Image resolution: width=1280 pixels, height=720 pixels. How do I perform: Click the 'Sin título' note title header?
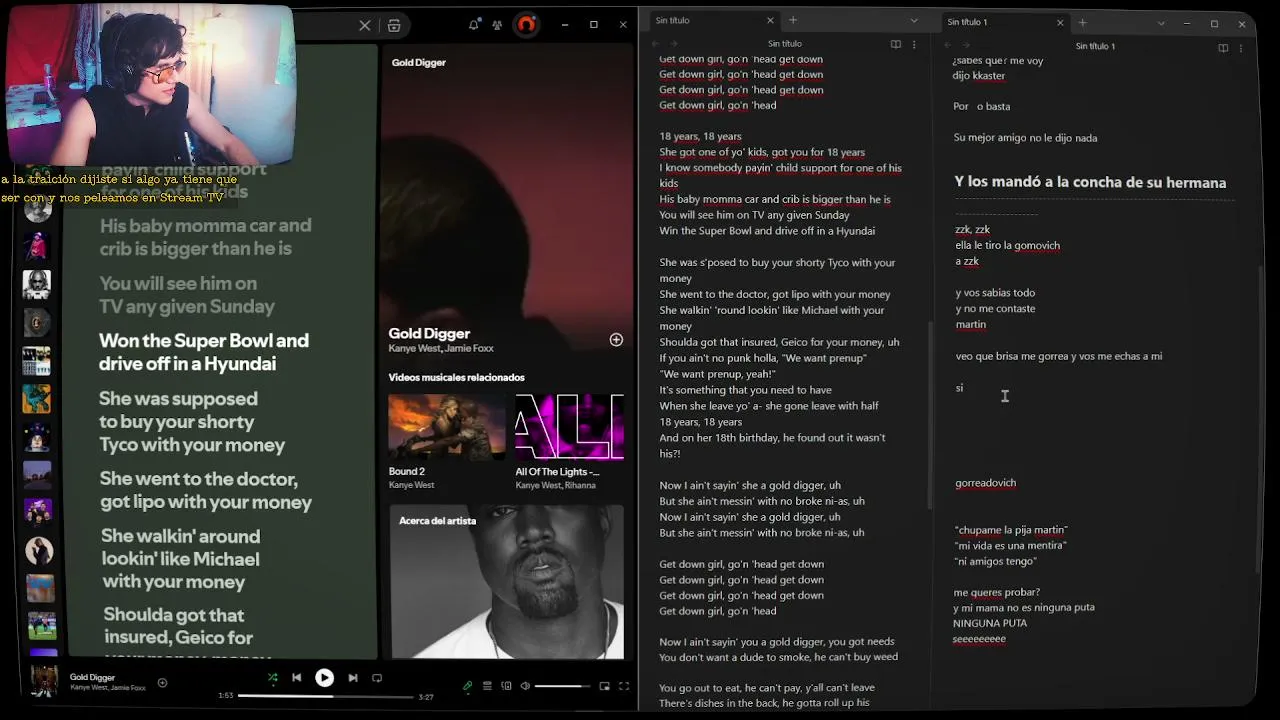tap(785, 44)
